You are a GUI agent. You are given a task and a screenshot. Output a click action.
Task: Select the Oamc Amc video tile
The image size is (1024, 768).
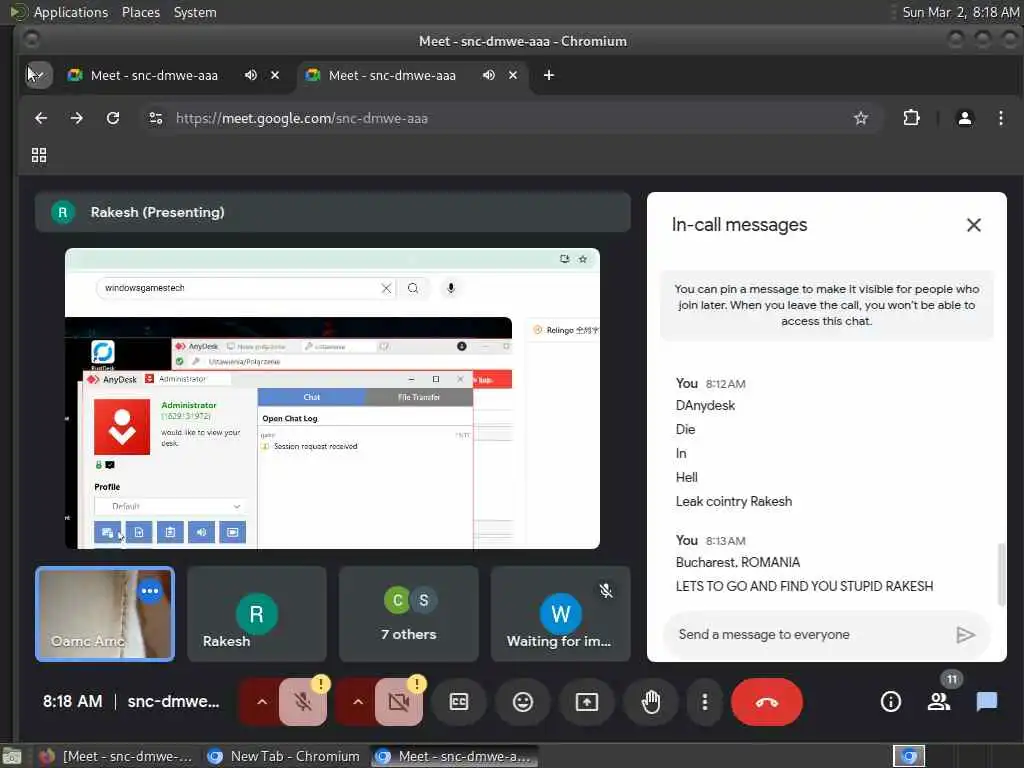tap(104, 614)
